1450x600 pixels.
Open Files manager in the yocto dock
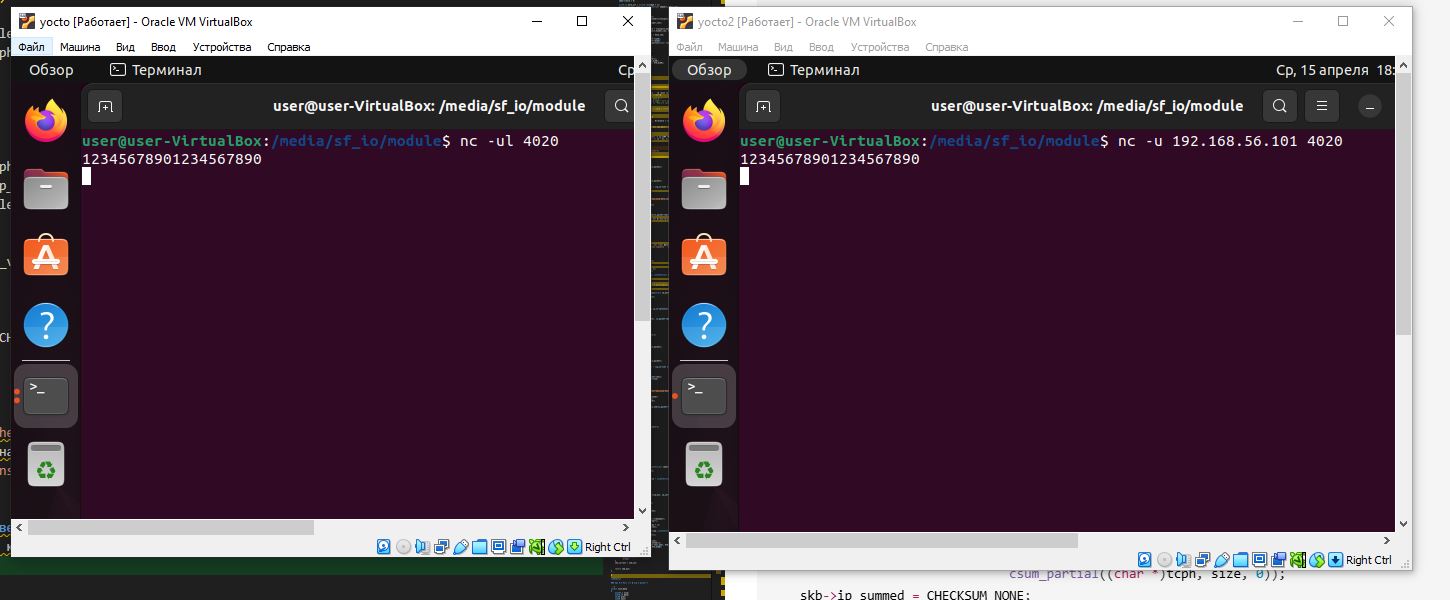(46, 189)
